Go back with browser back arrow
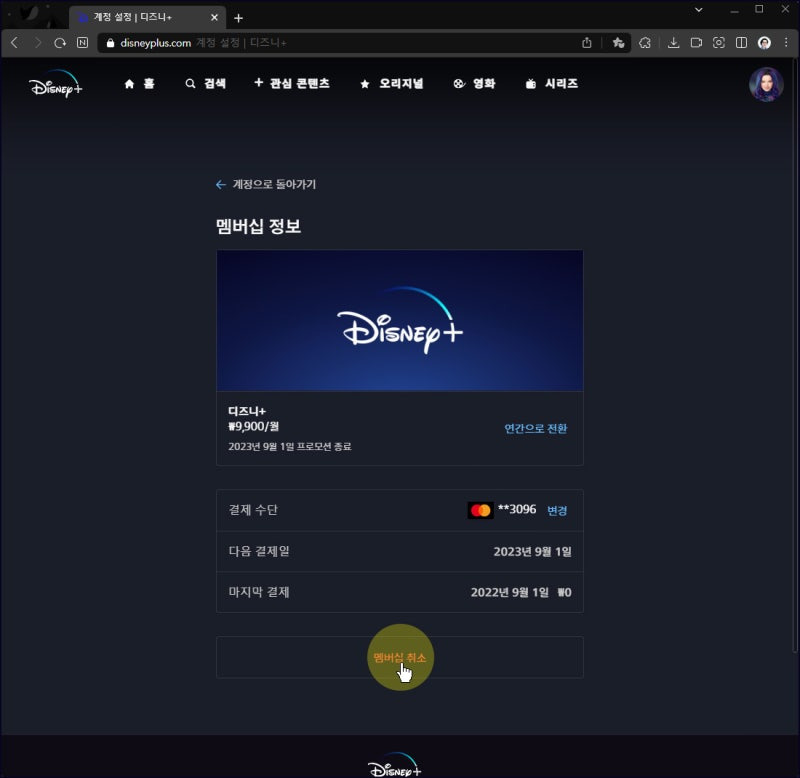 click(x=14, y=43)
